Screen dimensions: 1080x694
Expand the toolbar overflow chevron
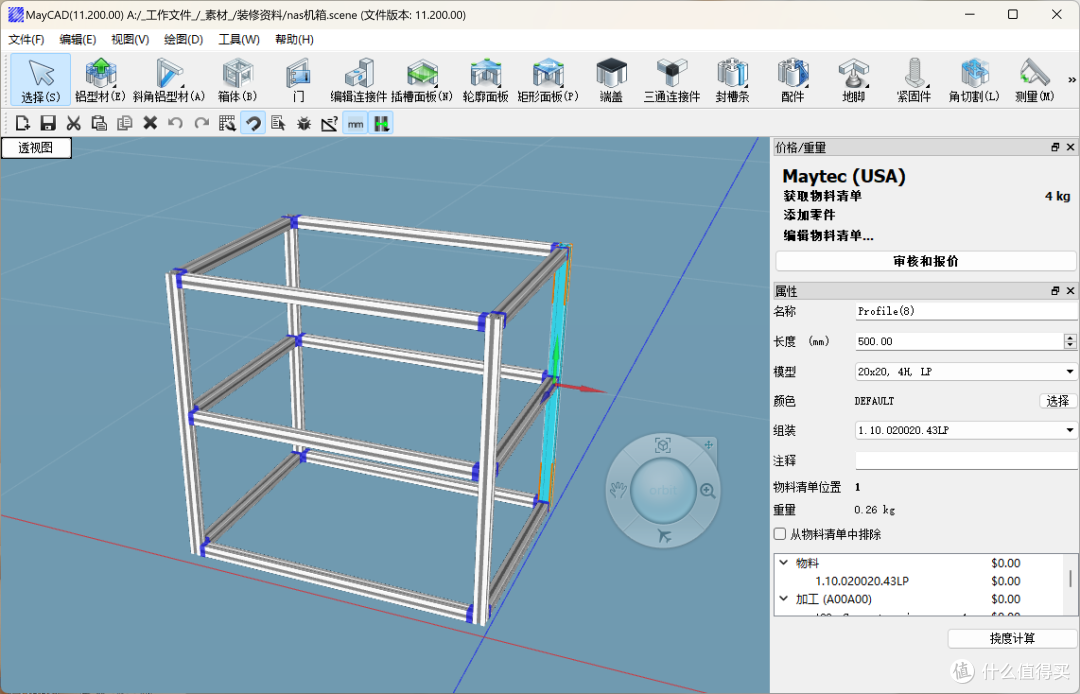click(x=1072, y=79)
